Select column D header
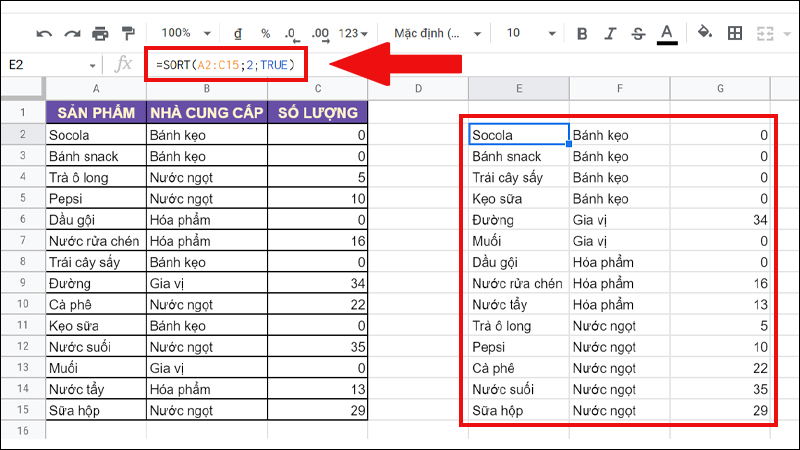Screen dimensions: 800x450 point(418,90)
